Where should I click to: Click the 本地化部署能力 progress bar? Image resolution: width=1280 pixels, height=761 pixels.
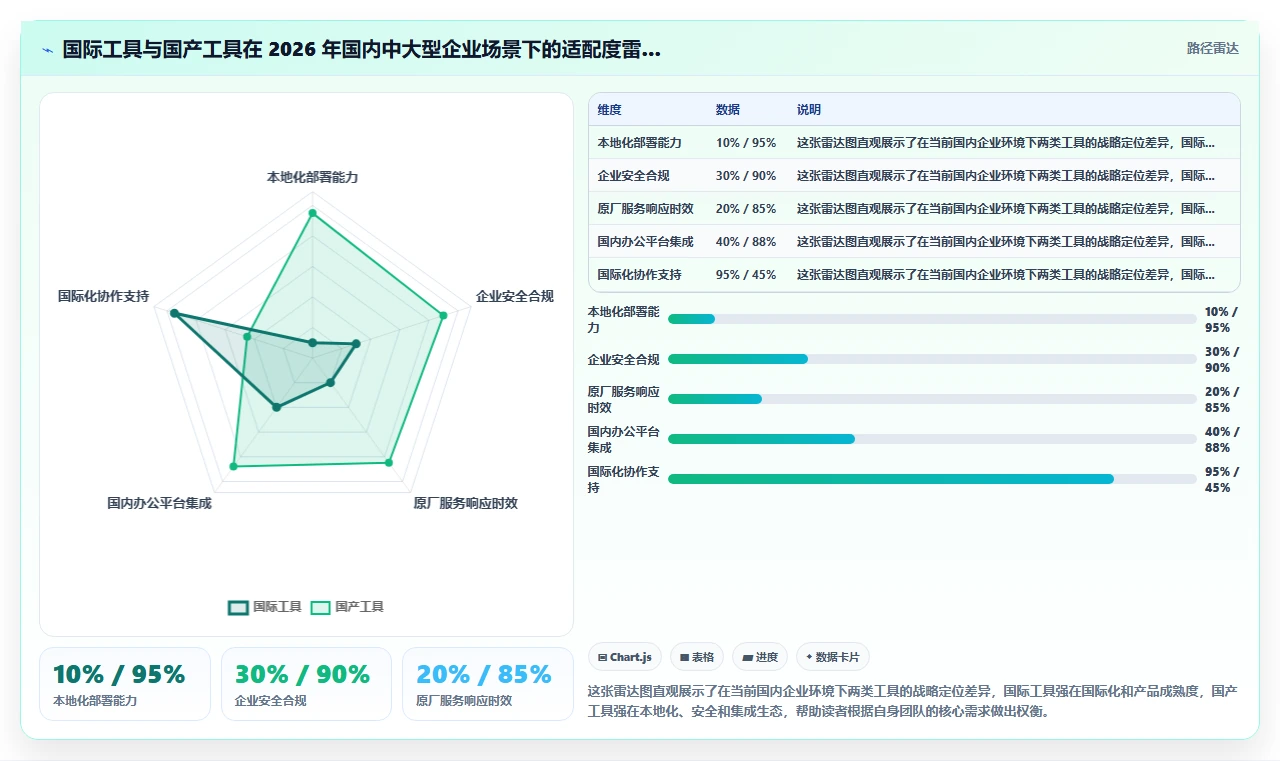point(932,319)
